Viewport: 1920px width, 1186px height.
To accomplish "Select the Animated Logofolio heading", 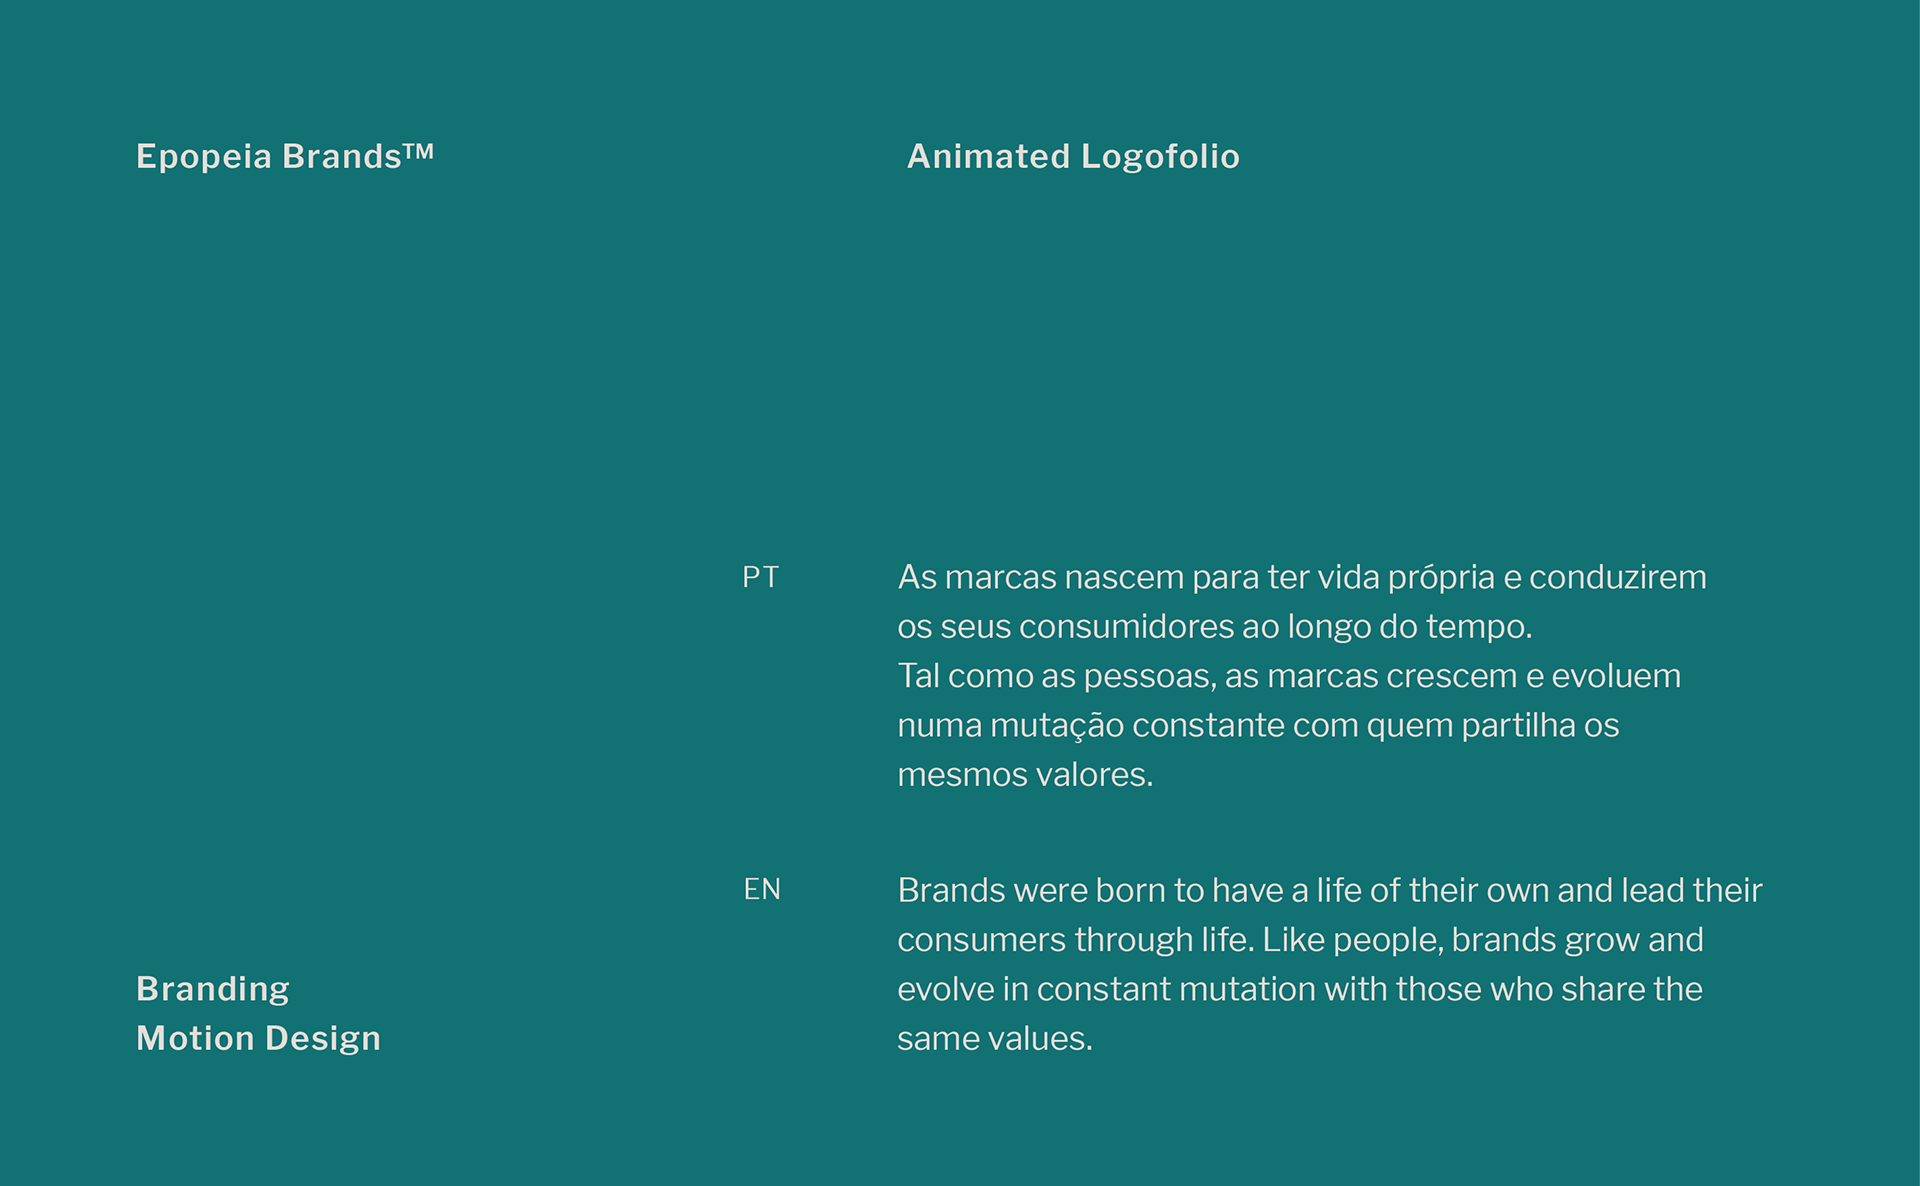I will point(1073,156).
